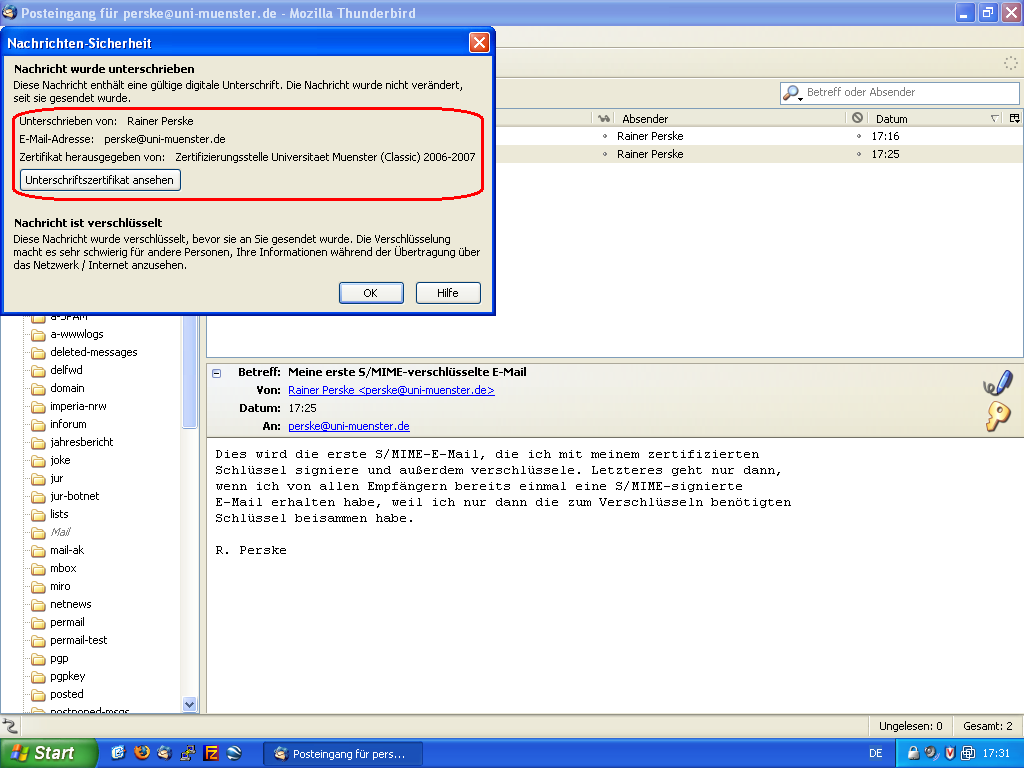Click the Hilfe button in the dialog
The width and height of the screenshot is (1024, 768).
448,293
